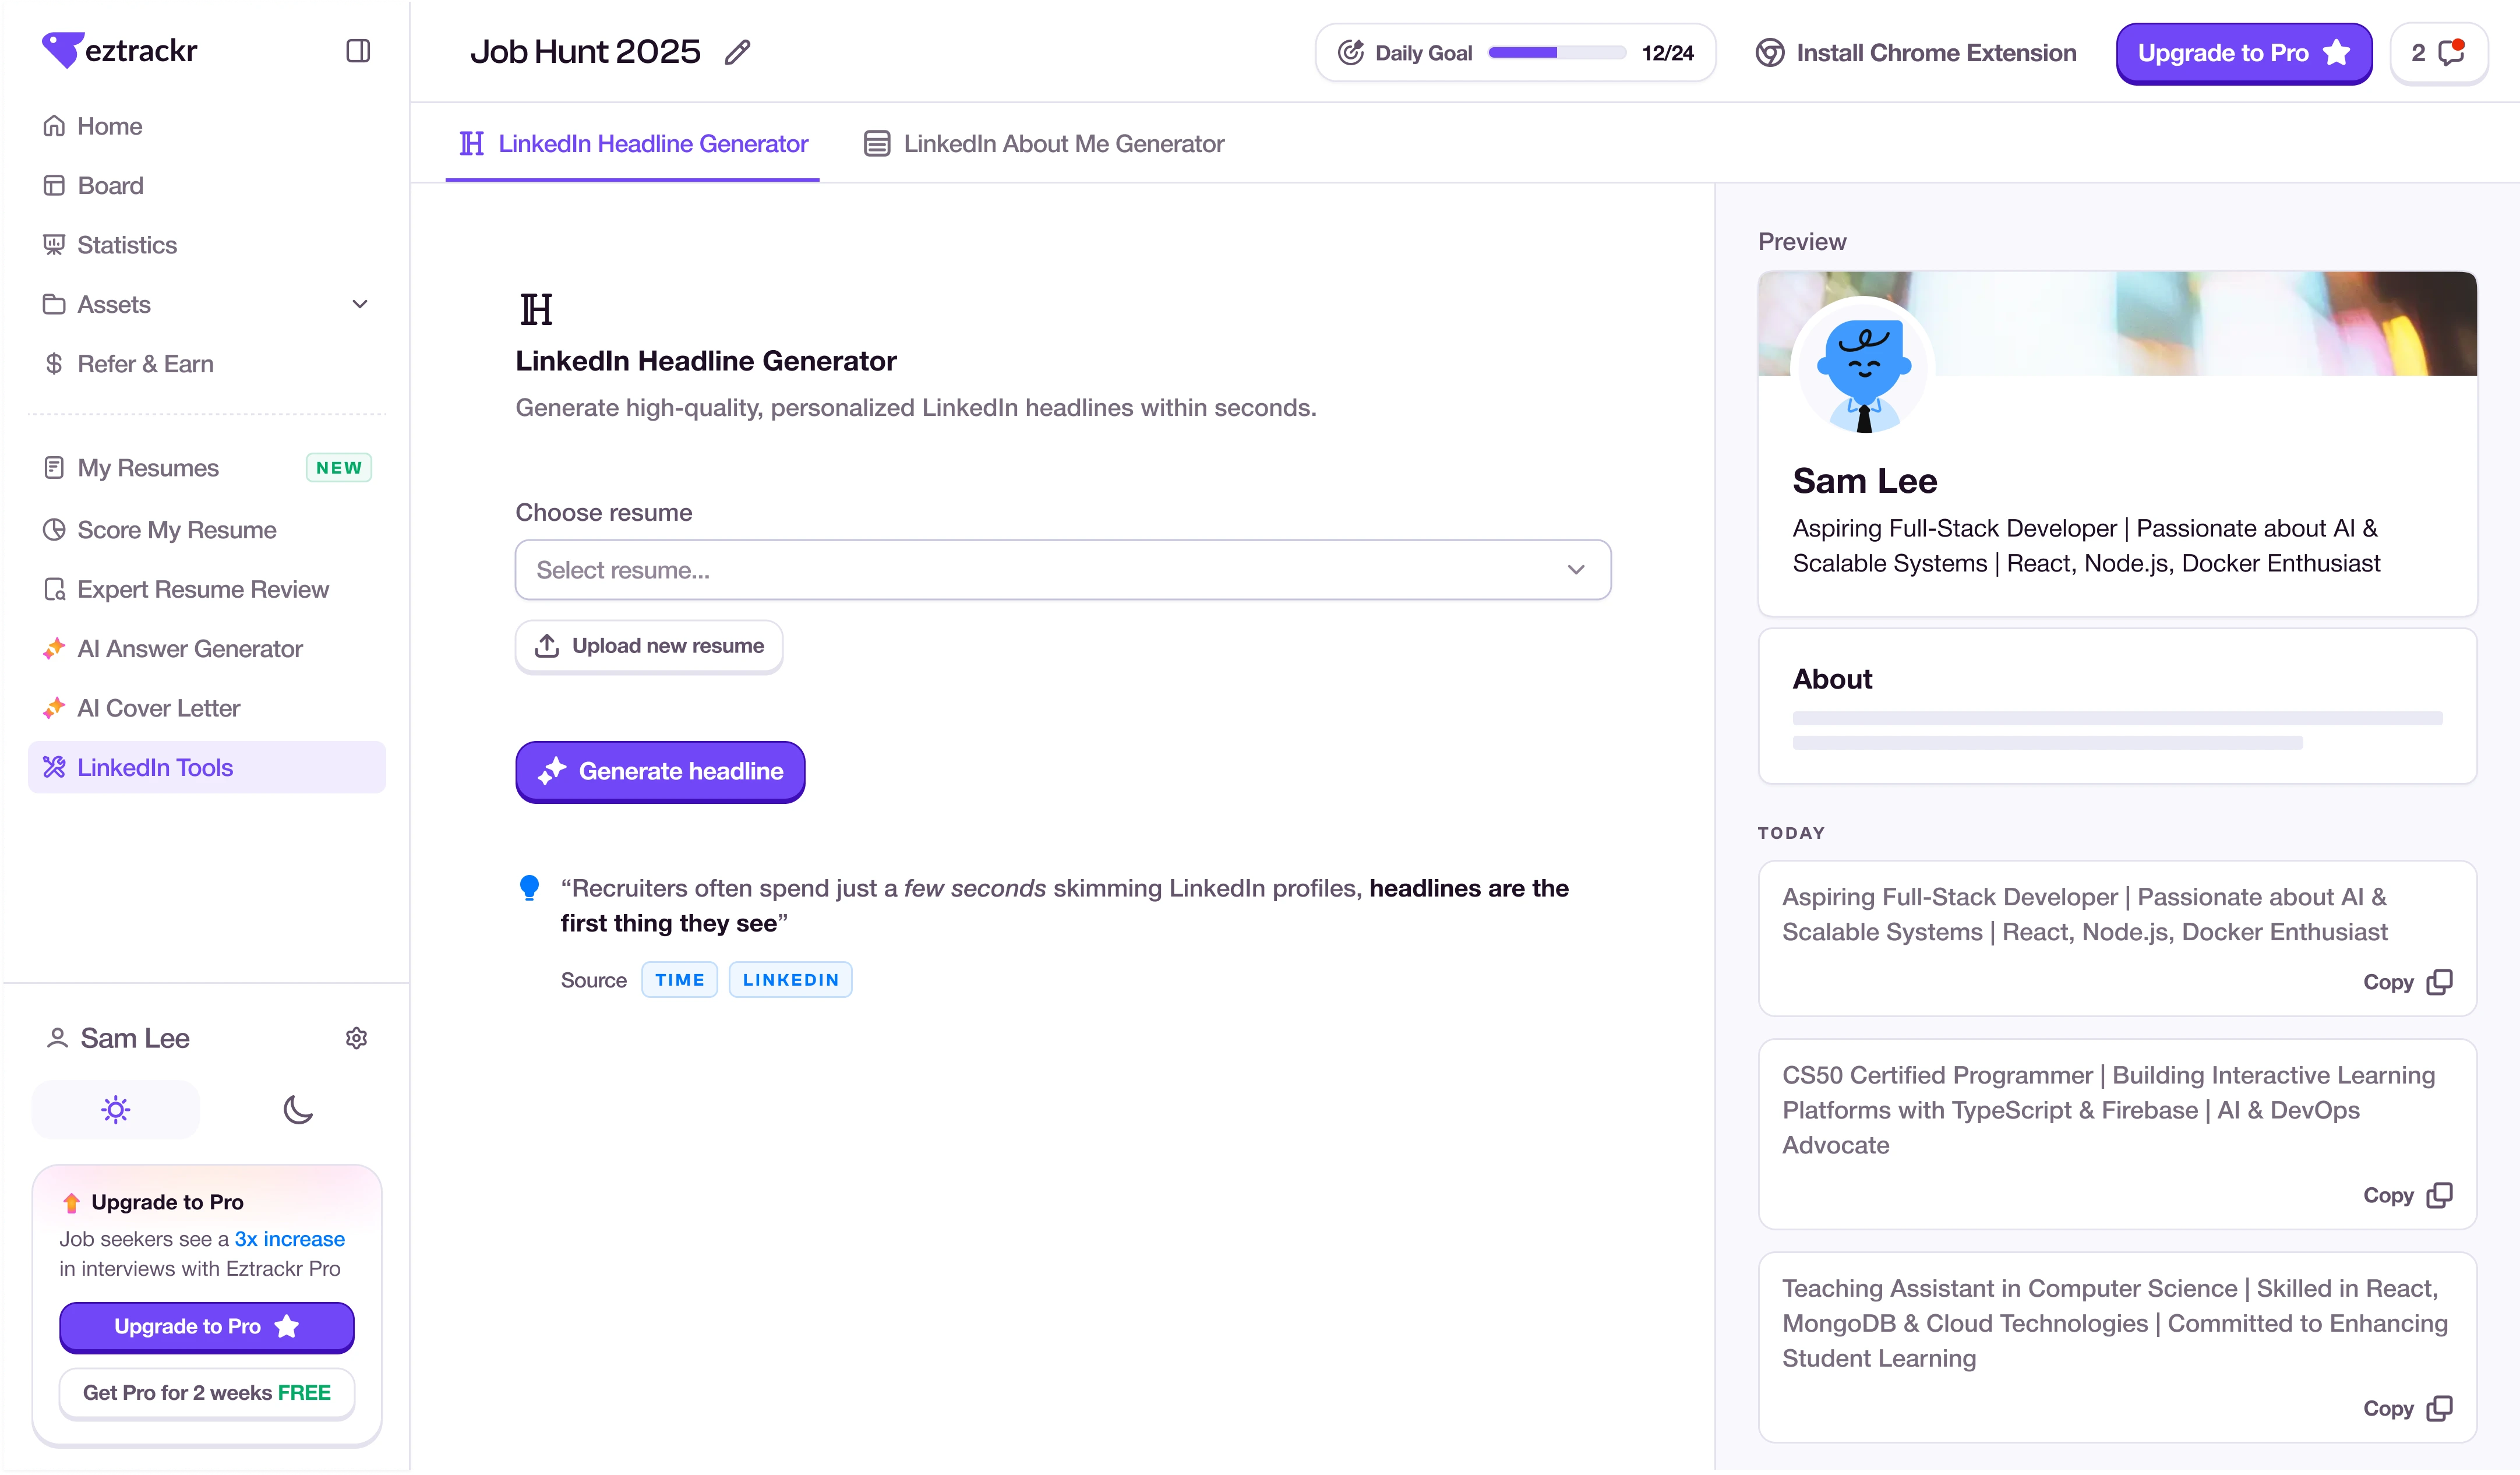This screenshot has width=2520, height=1475.
Task: Open the Select resume dropdown
Action: [1062, 570]
